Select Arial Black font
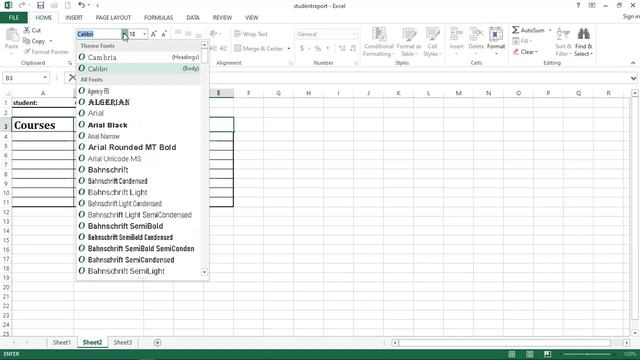Screen dimensions: 640x360 click(x=138, y=125)
